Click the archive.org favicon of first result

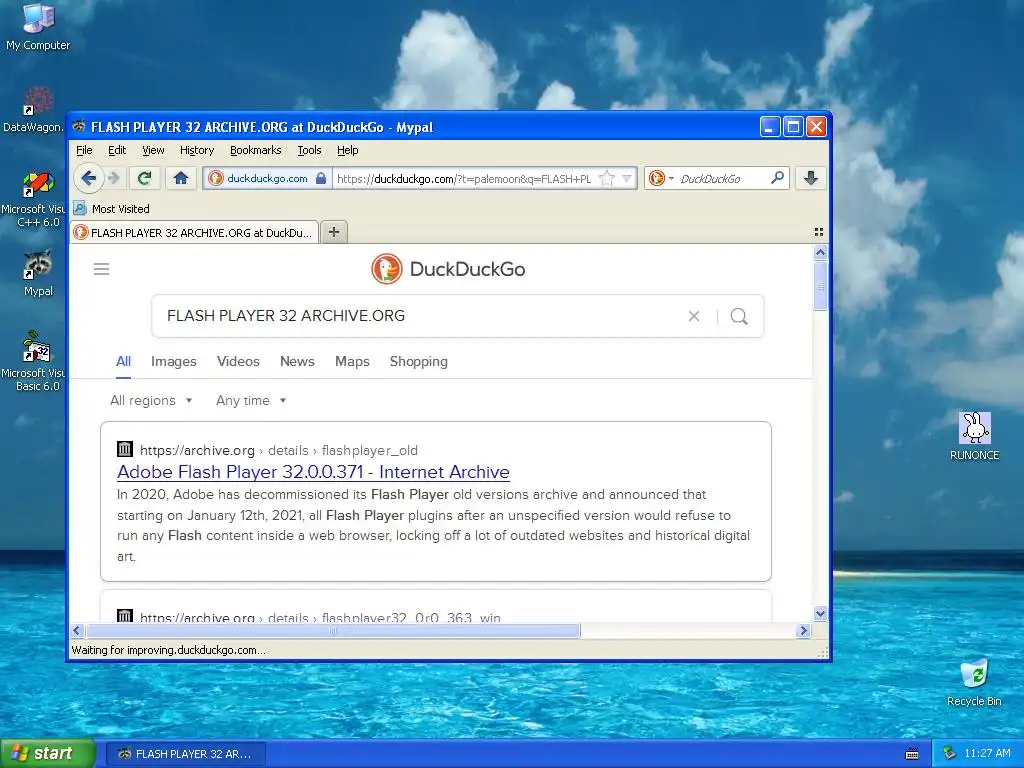click(x=125, y=449)
